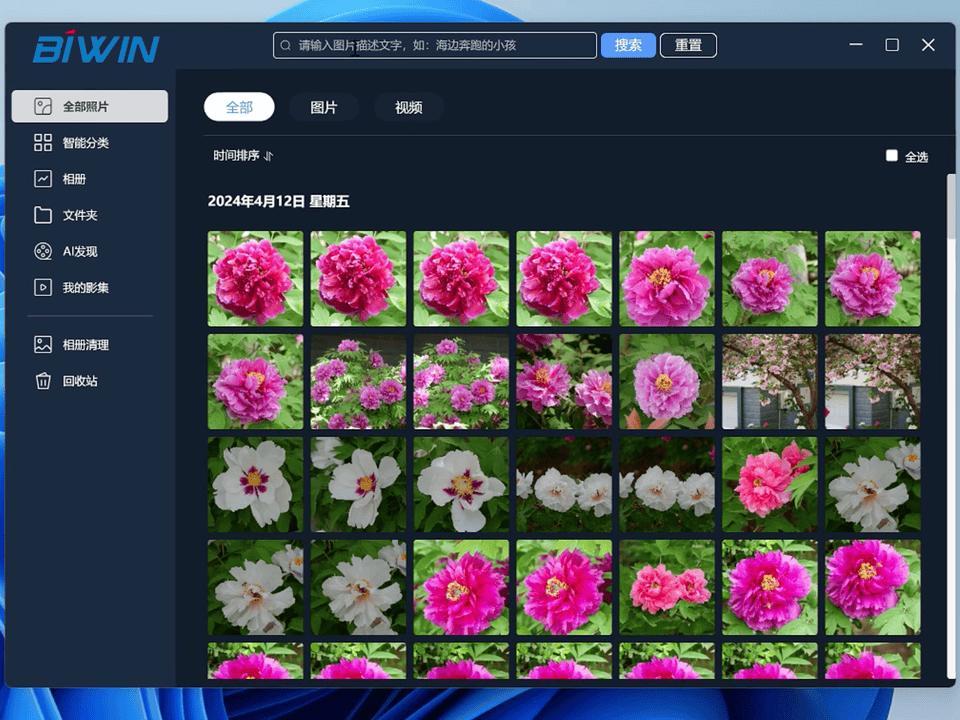The height and width of the screenshot is (720, 960).
Task: Switch to the 视频 tab
Action: pos(408,106)
